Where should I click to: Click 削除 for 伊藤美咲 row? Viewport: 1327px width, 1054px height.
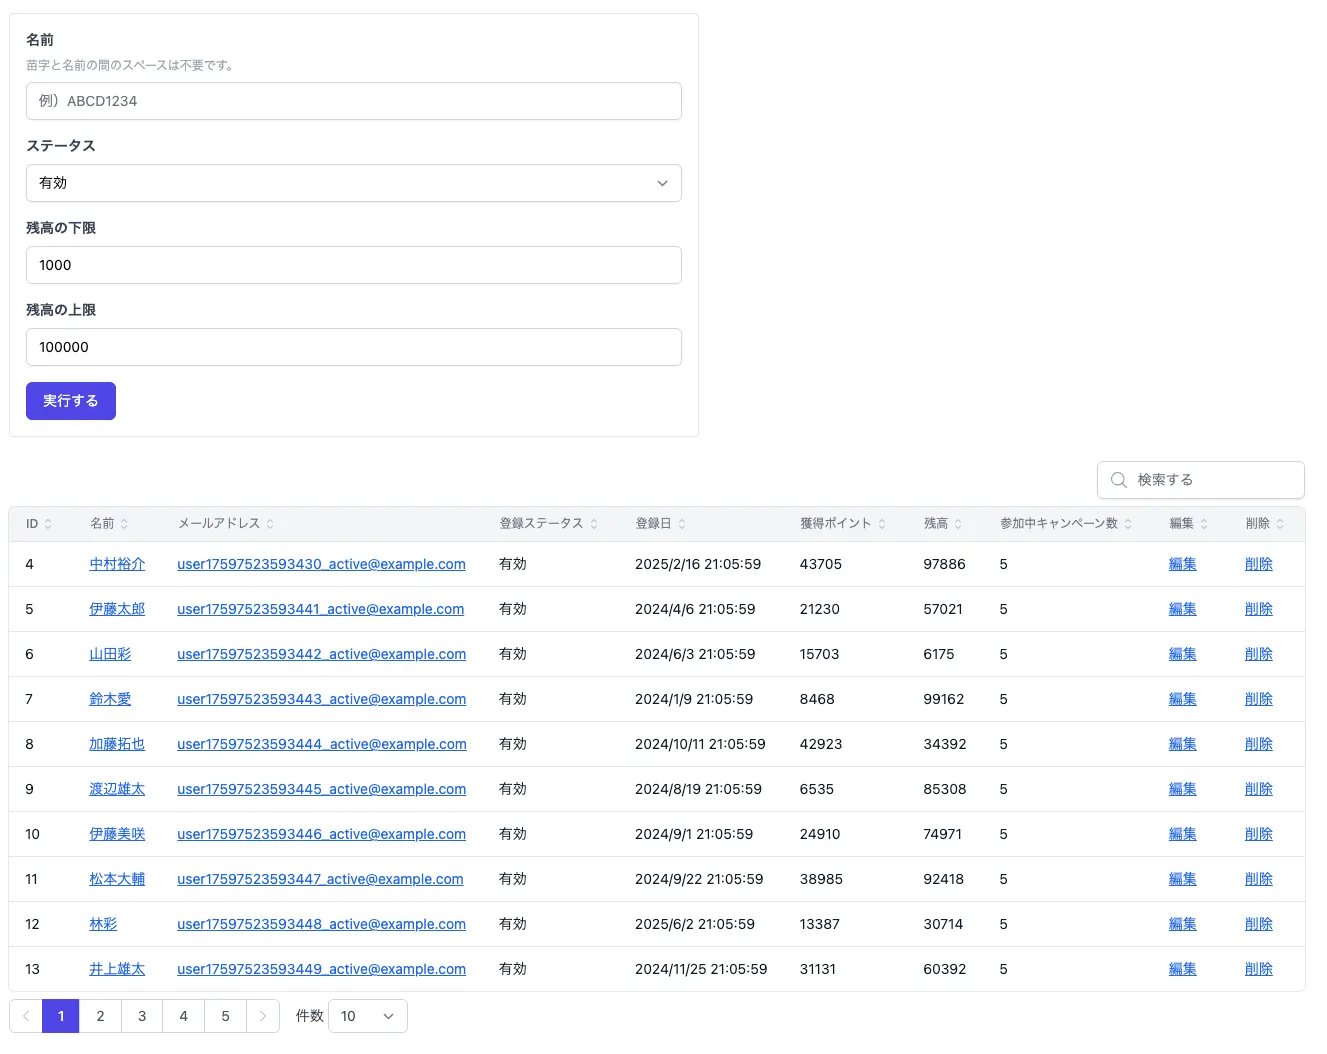coord(1259,834)
